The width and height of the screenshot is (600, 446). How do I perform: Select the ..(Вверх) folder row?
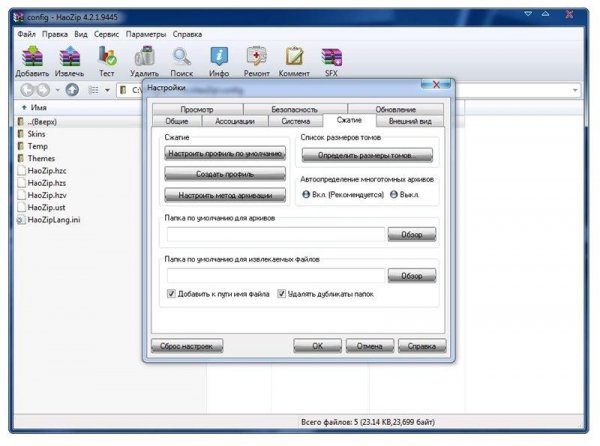tap(42, 122)
